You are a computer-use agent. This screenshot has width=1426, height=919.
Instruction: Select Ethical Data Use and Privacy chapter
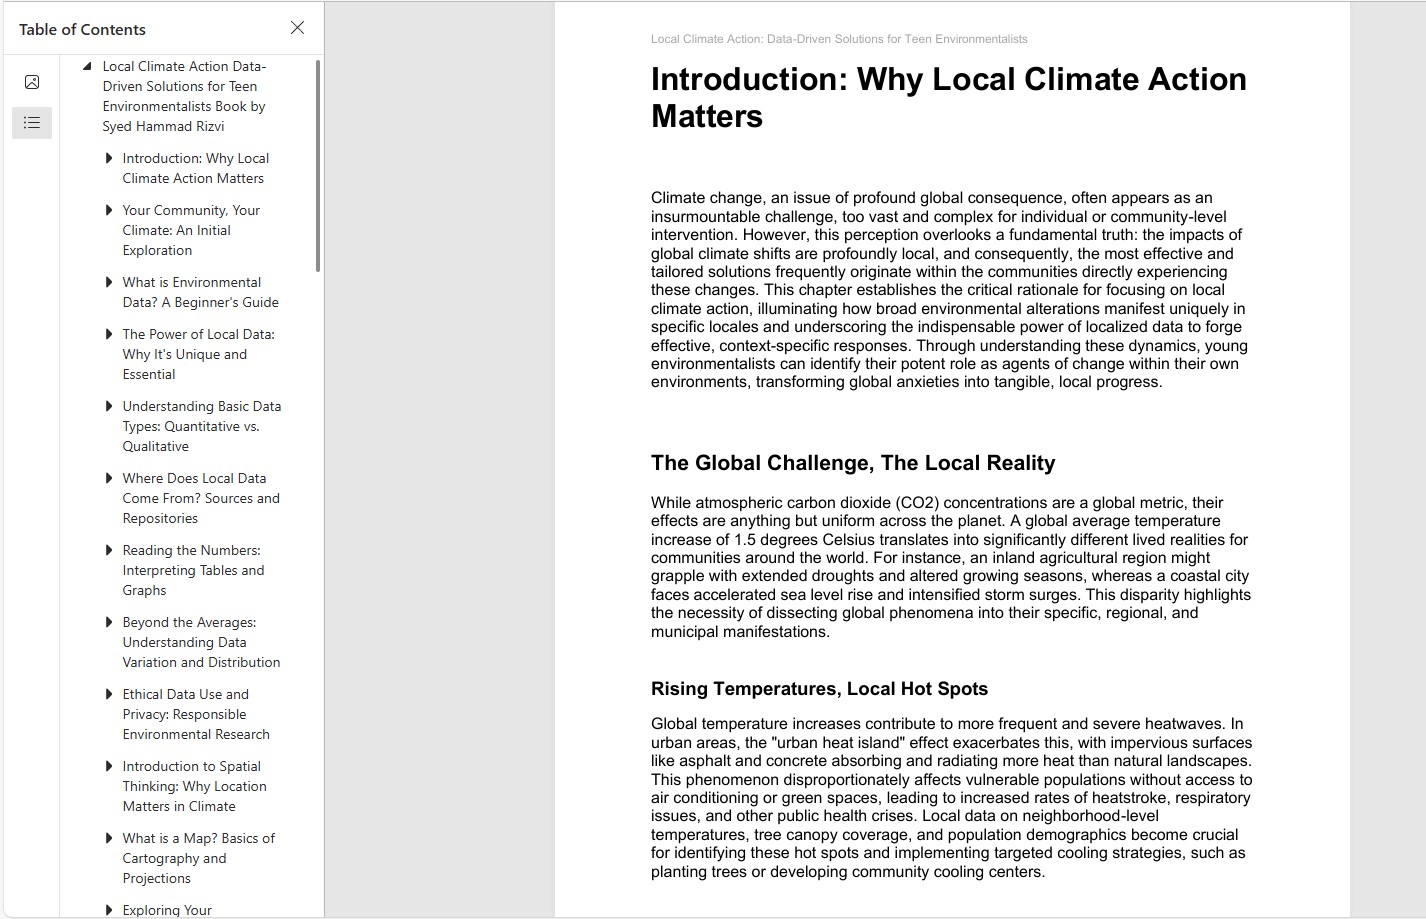195,714
